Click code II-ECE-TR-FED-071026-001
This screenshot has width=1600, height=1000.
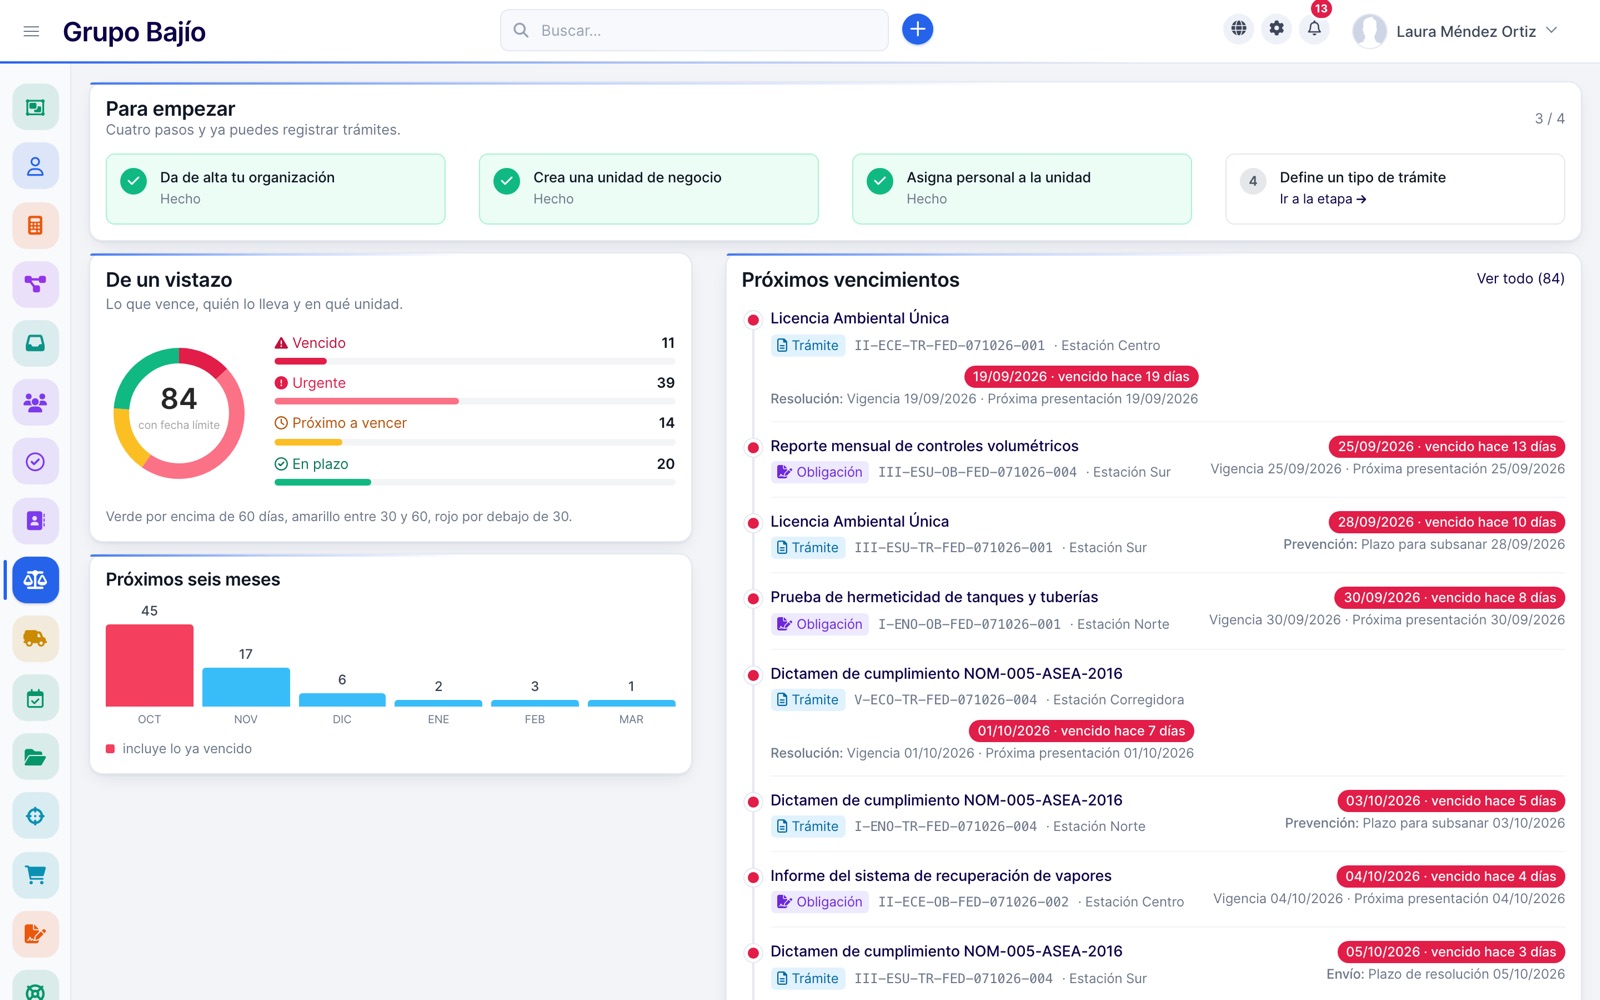pyautogui.click(x=949, y=345)
